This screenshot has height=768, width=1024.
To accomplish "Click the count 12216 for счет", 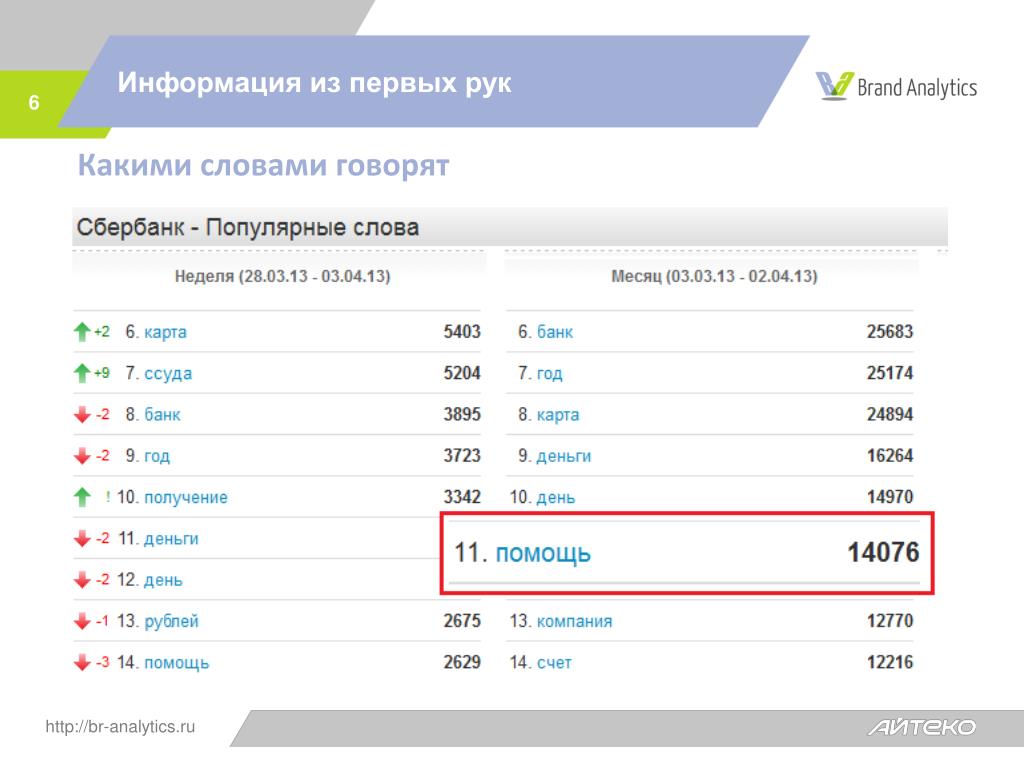I will pyautogui.click(x=889, y=662).
